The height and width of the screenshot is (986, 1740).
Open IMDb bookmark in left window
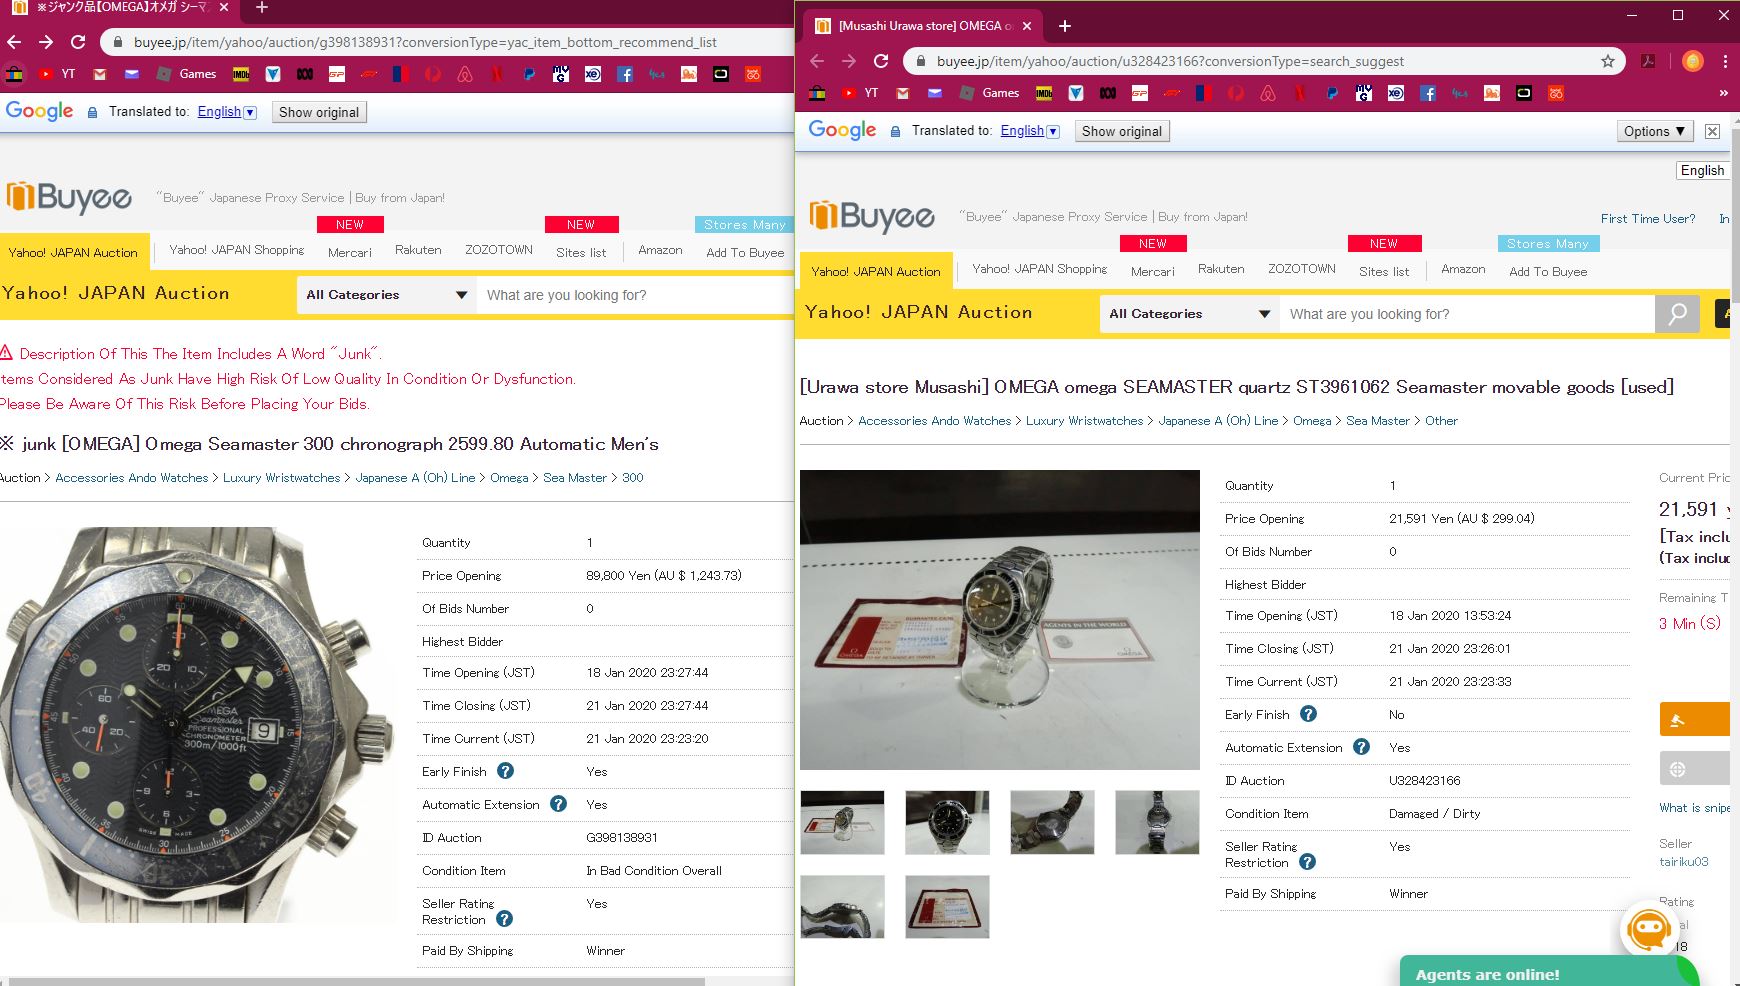point(241,74)
